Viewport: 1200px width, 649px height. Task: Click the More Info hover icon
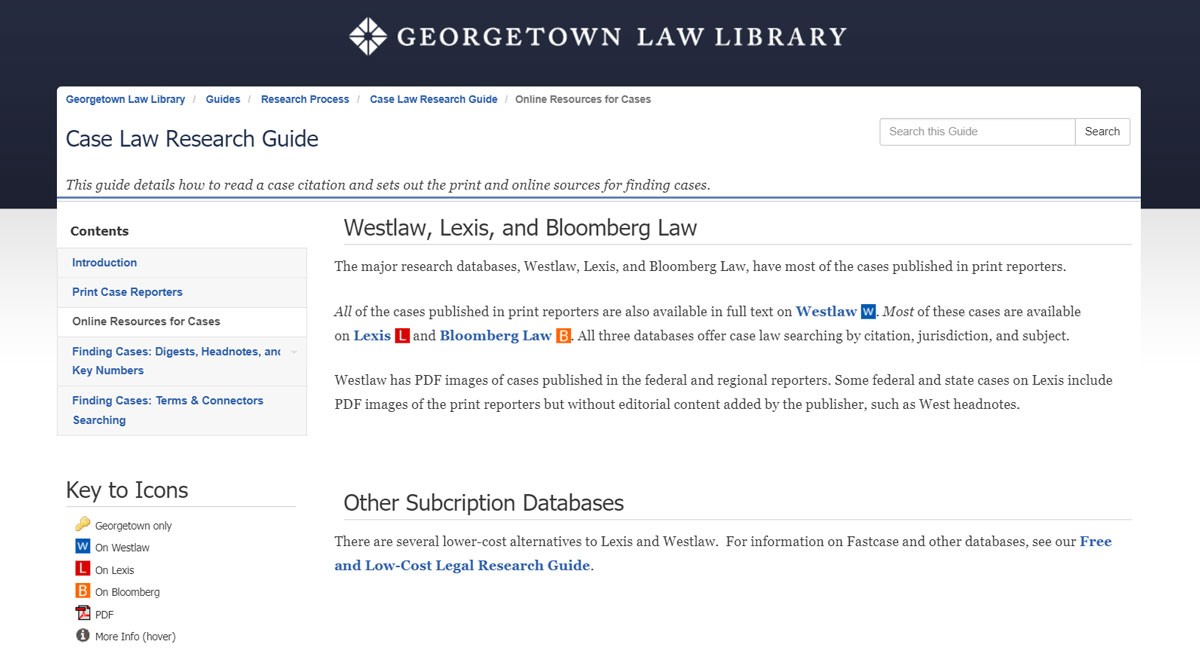(x=83, y=636)
